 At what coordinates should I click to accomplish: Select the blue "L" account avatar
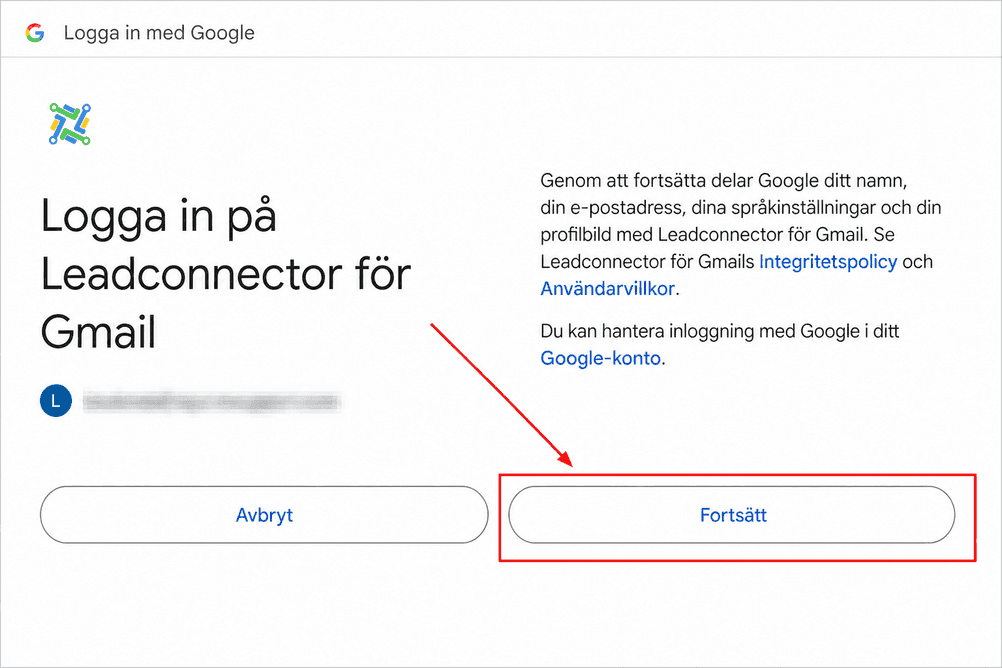[x=56, y=401]
